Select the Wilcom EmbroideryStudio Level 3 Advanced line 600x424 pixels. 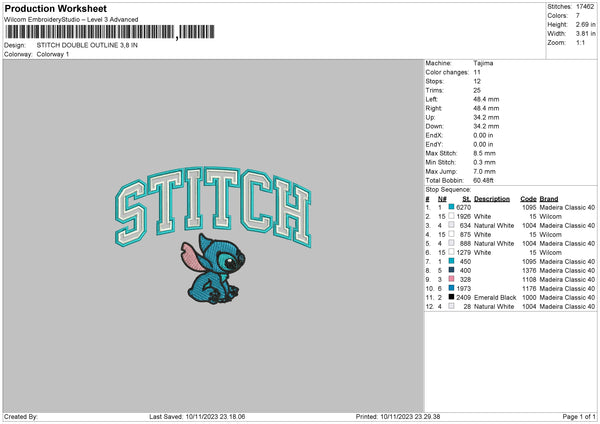pos(71,20)
